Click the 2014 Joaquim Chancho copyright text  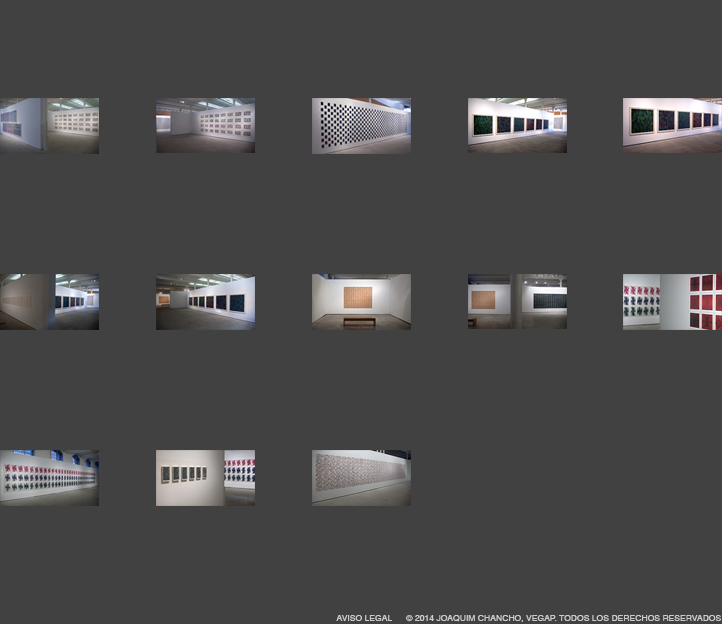coord(563,618)
